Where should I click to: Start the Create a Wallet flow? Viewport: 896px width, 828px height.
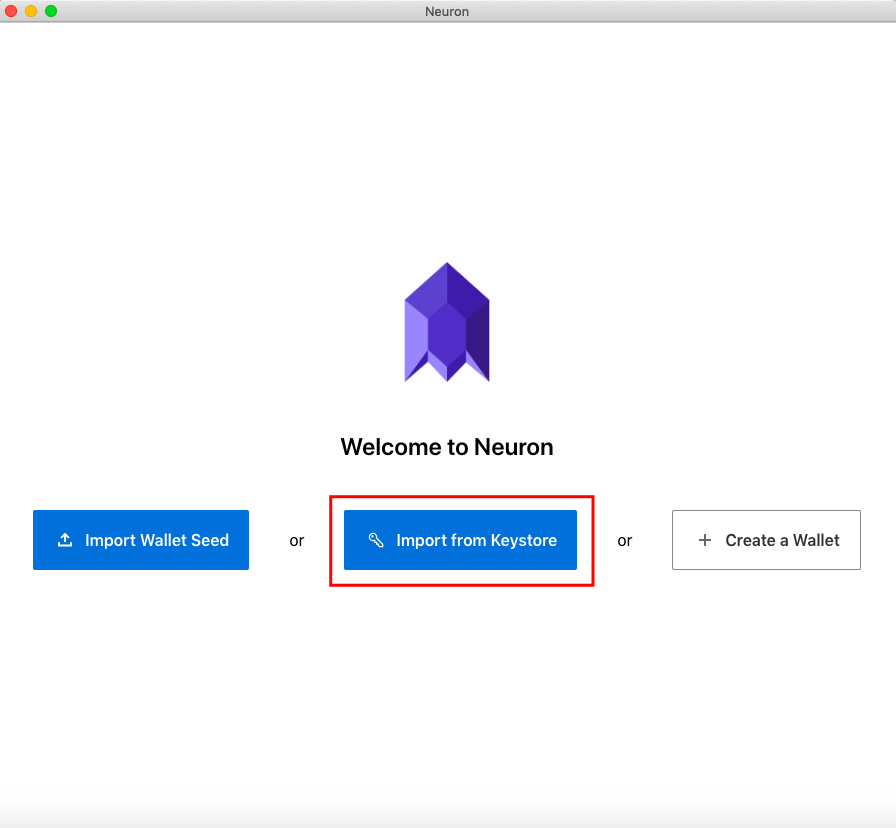tap(766, 540)
